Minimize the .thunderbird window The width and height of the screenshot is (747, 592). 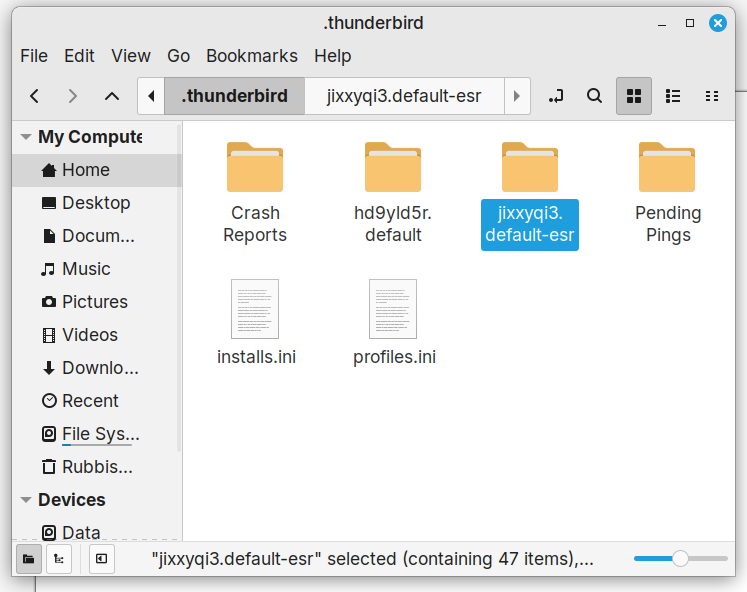(662, 23)
